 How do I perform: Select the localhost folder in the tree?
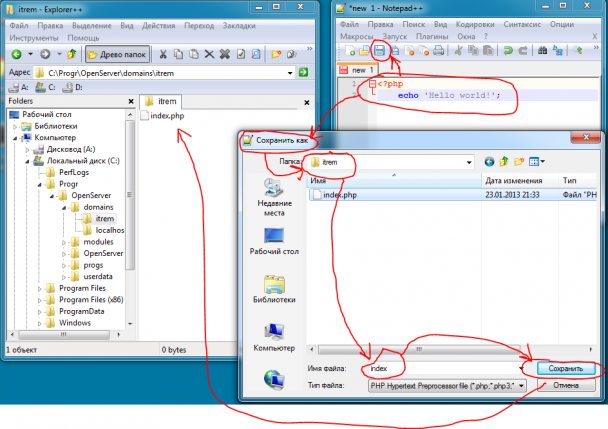[x=103, y=230]
